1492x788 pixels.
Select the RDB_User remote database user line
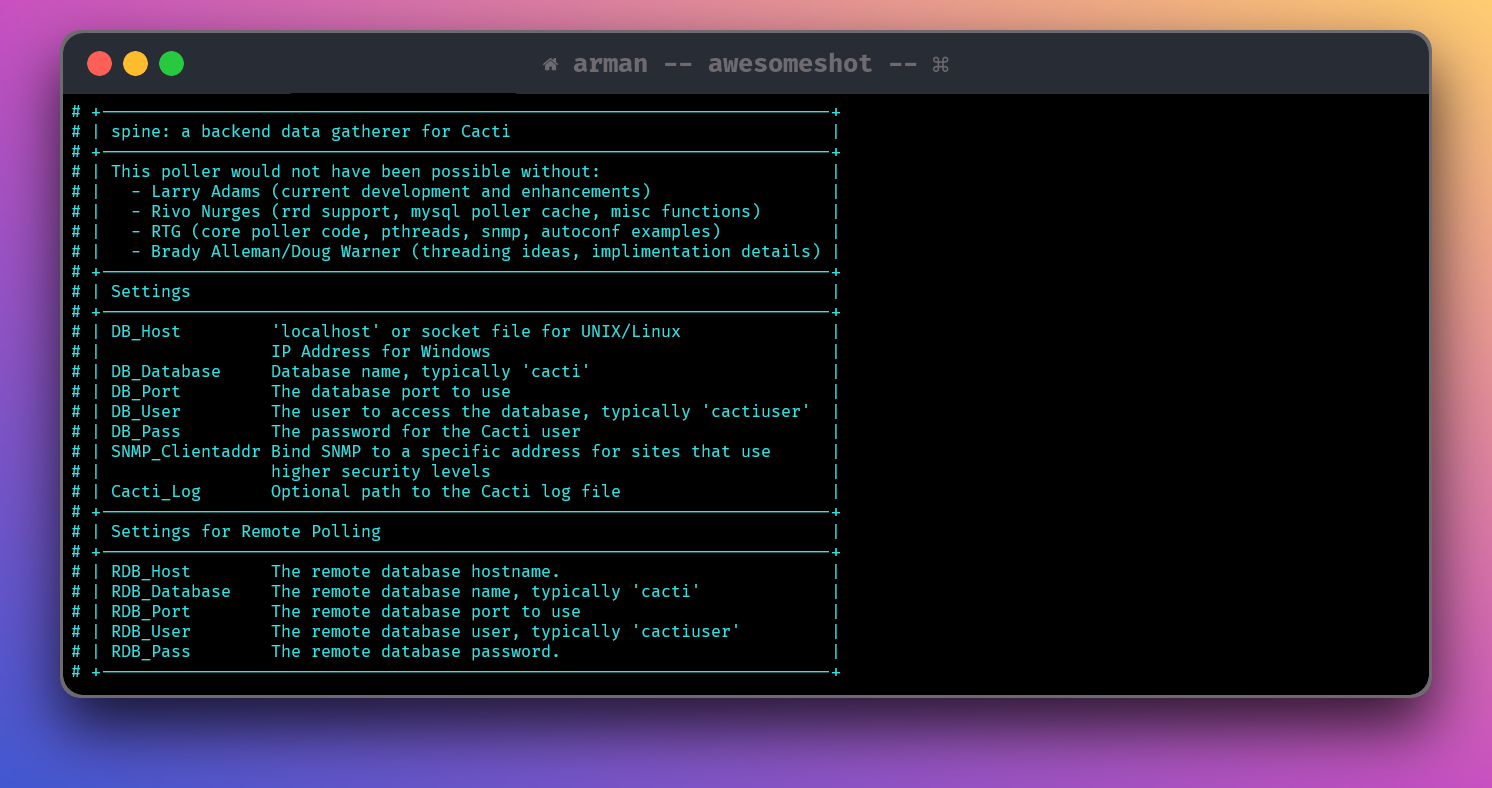(x=150, y=631)
